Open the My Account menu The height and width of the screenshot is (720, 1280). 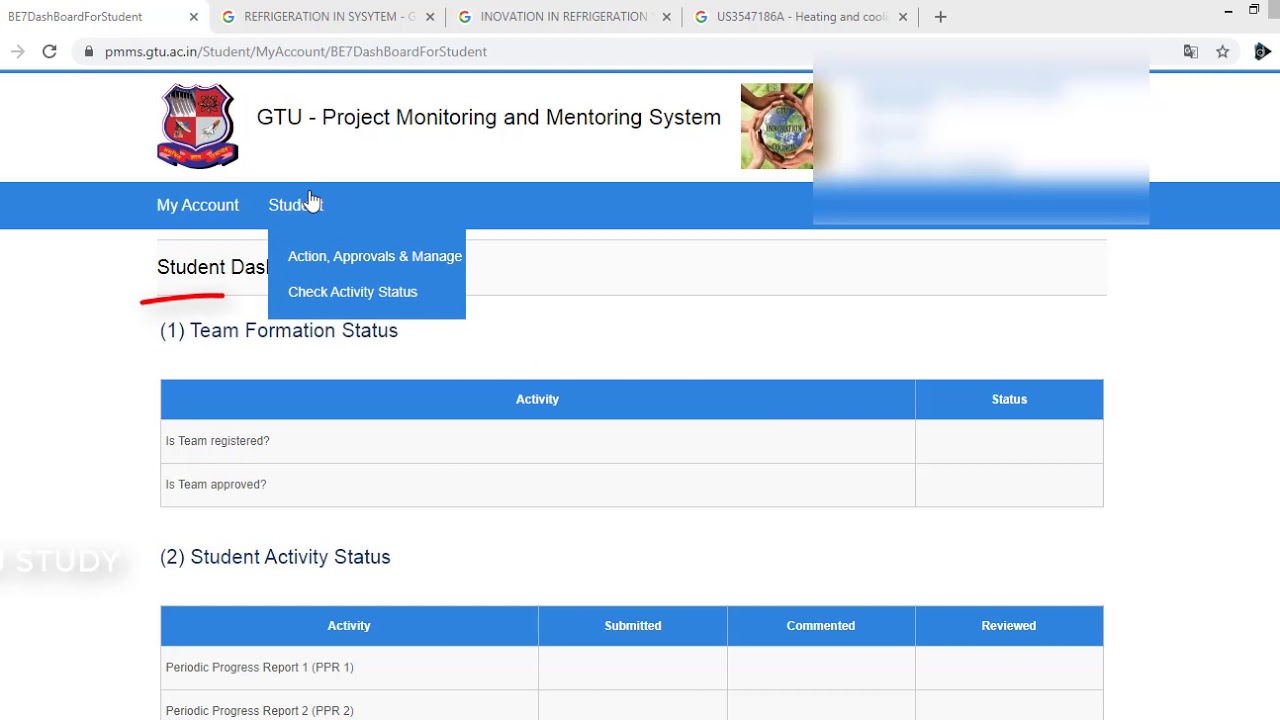[198, 205]
